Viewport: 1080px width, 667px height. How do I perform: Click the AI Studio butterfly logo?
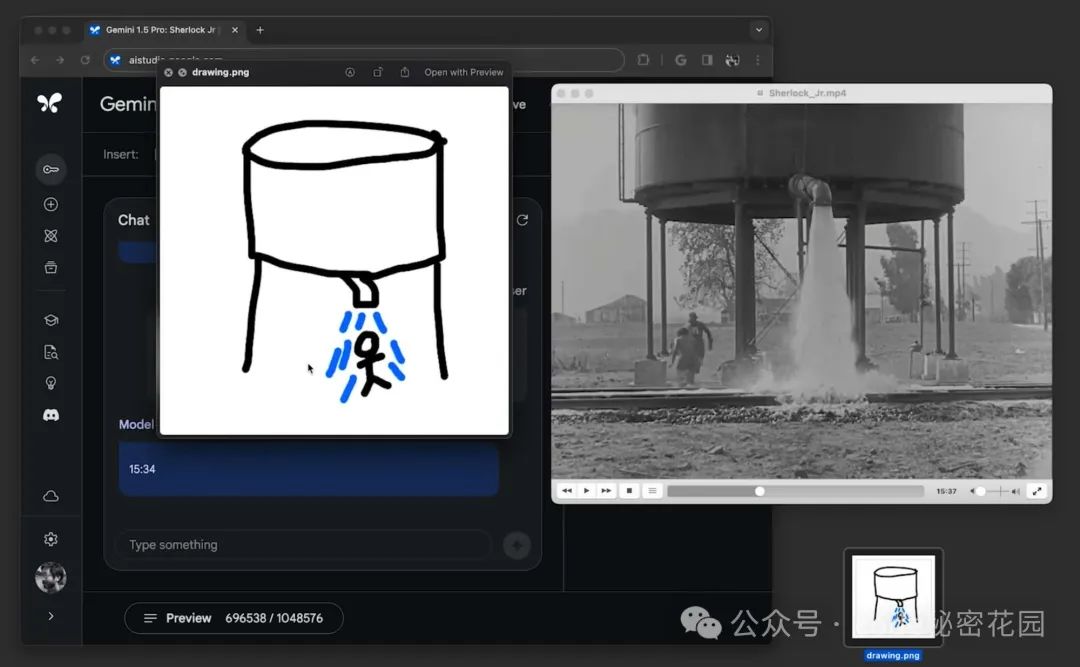[50, 103]
